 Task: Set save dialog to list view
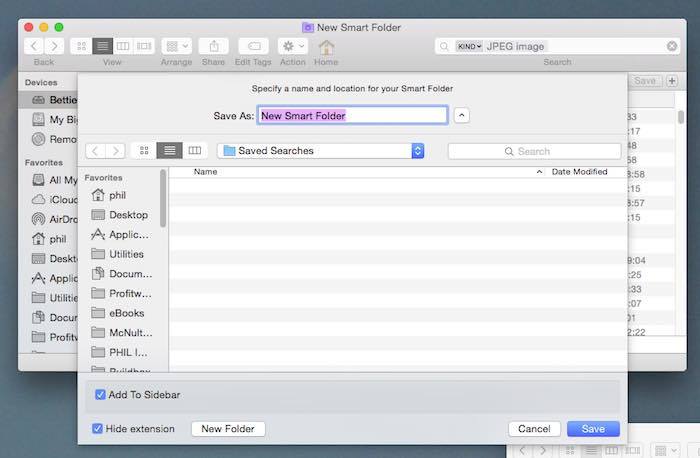coord(169,151)
